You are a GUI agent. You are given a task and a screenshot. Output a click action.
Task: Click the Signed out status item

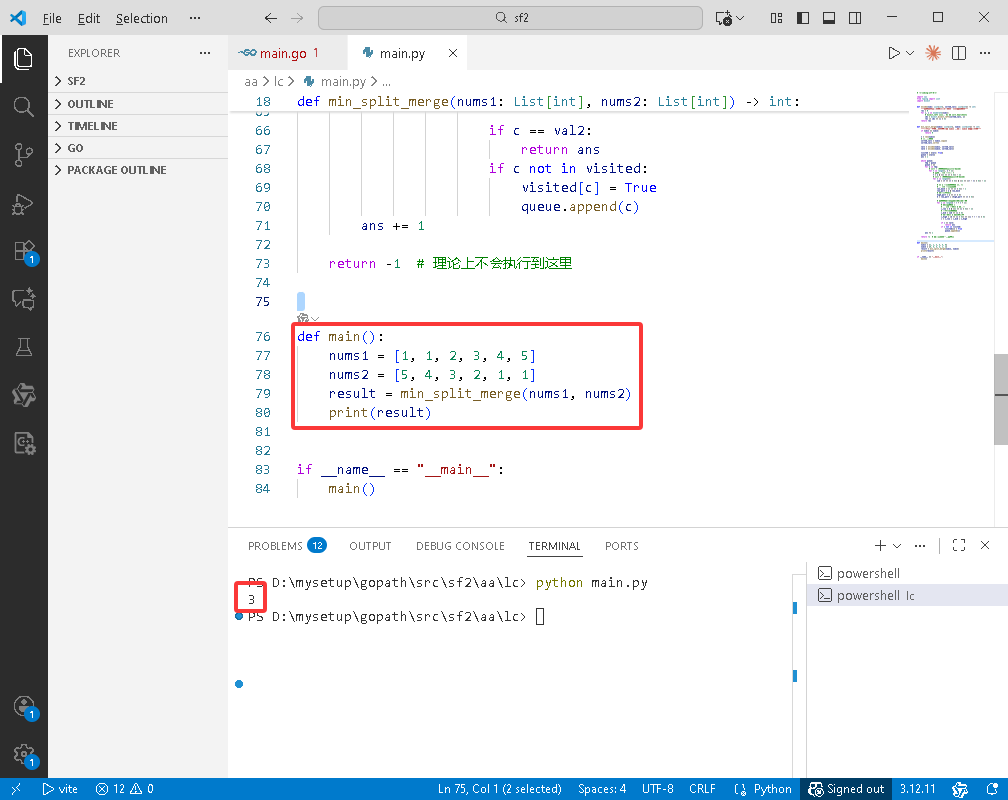(846, 789)
